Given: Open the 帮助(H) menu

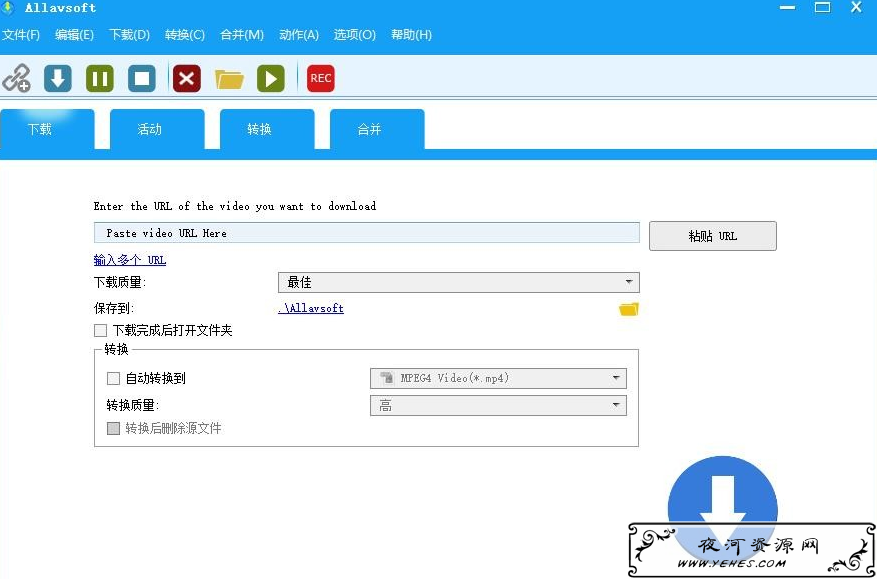Looking at the screenshot, I should (411, 35).
